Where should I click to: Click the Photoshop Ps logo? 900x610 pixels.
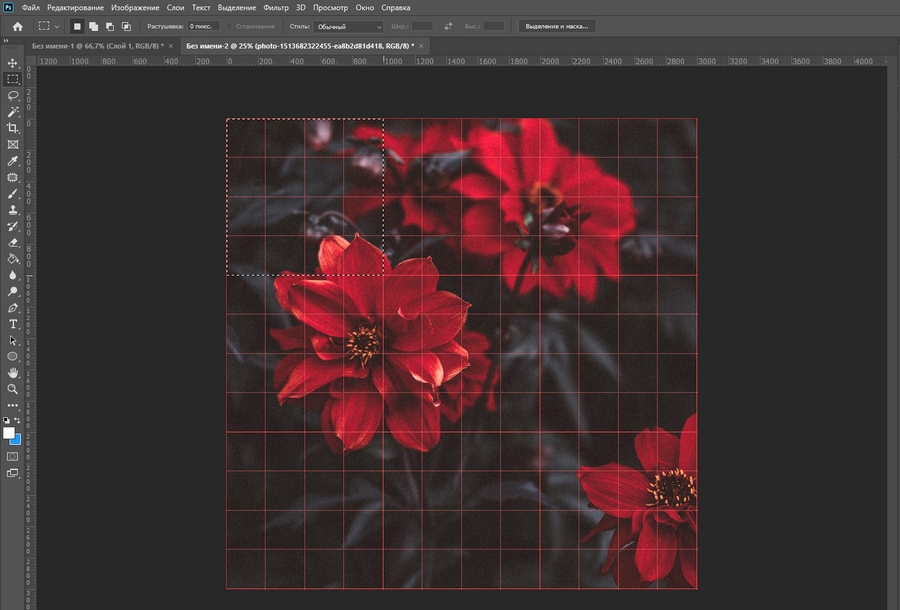tap(8, 7)
